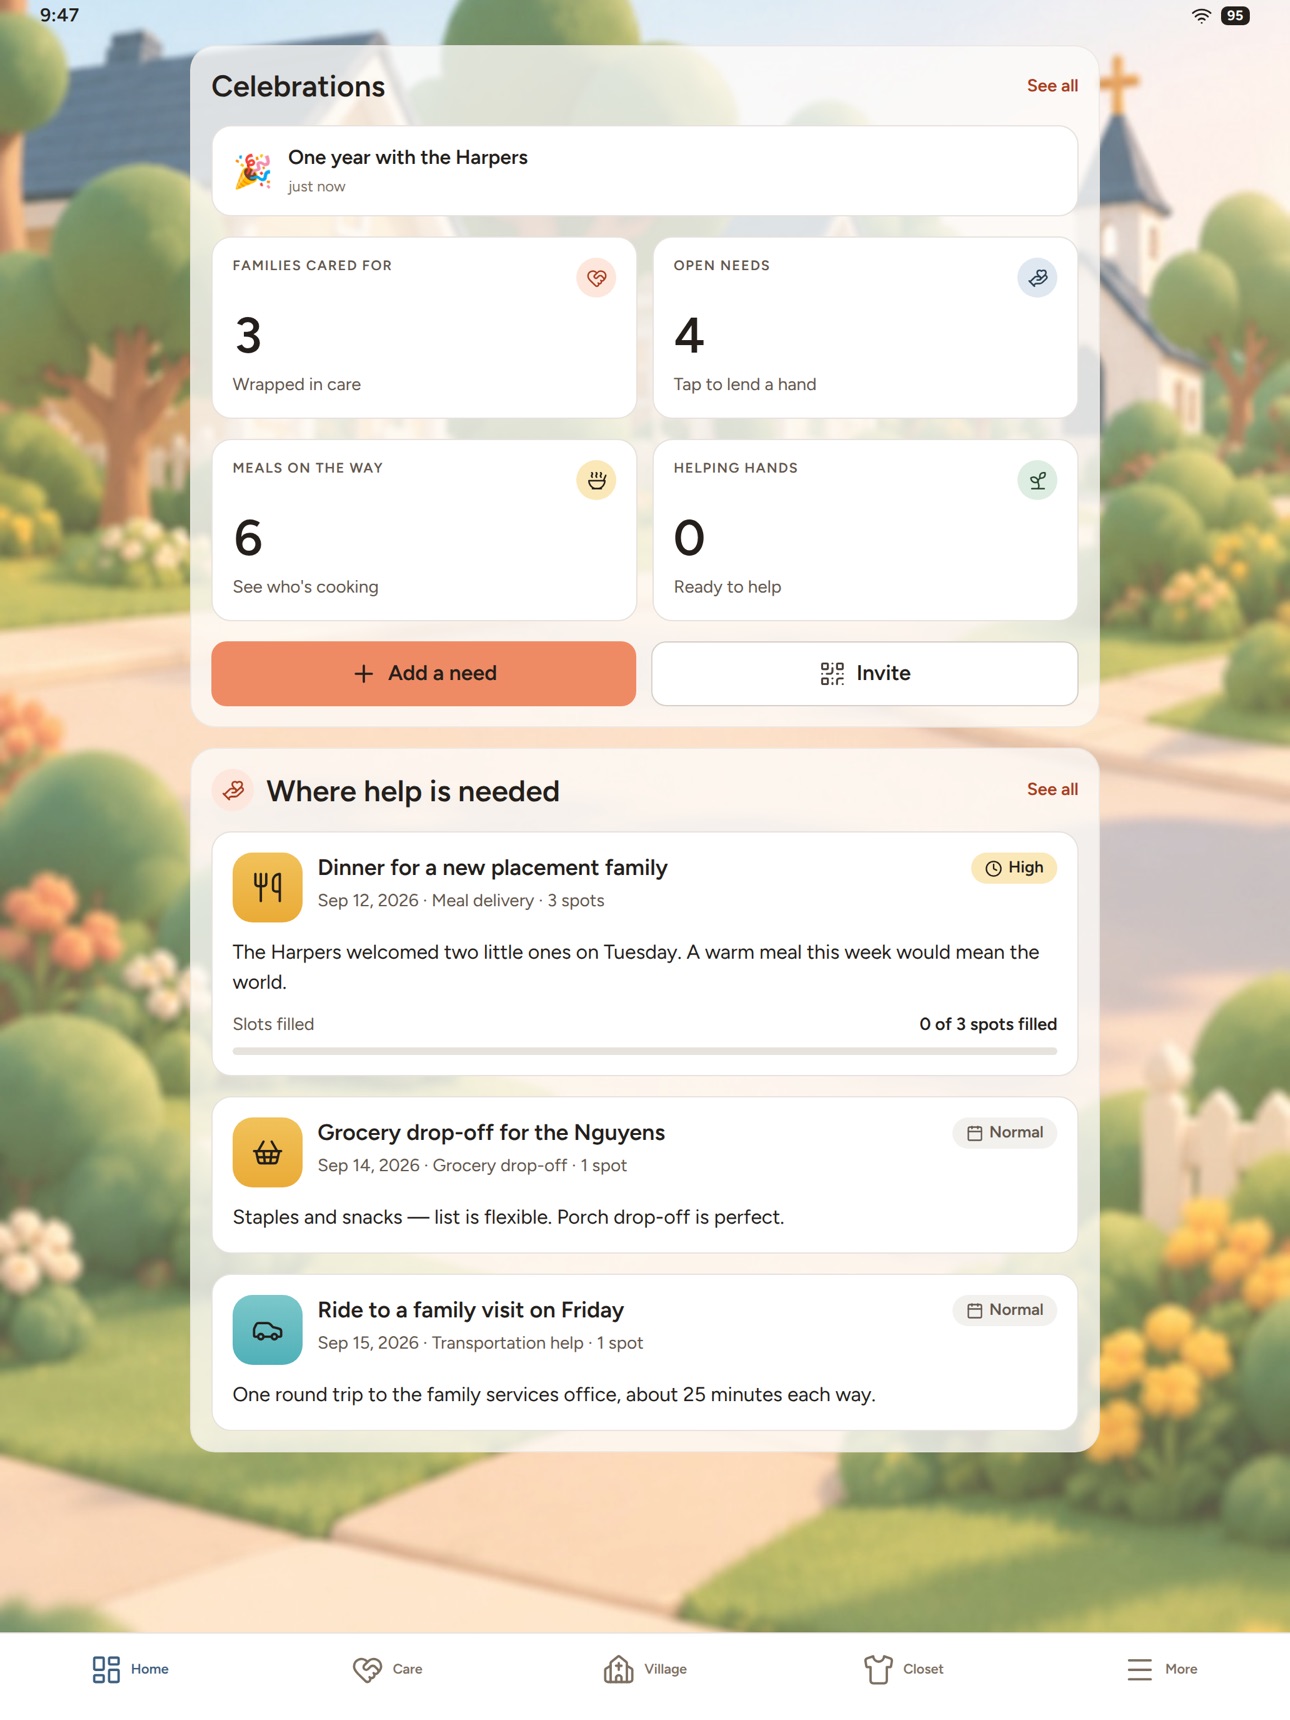Open Ride to a family visit on Friday

645,1353
